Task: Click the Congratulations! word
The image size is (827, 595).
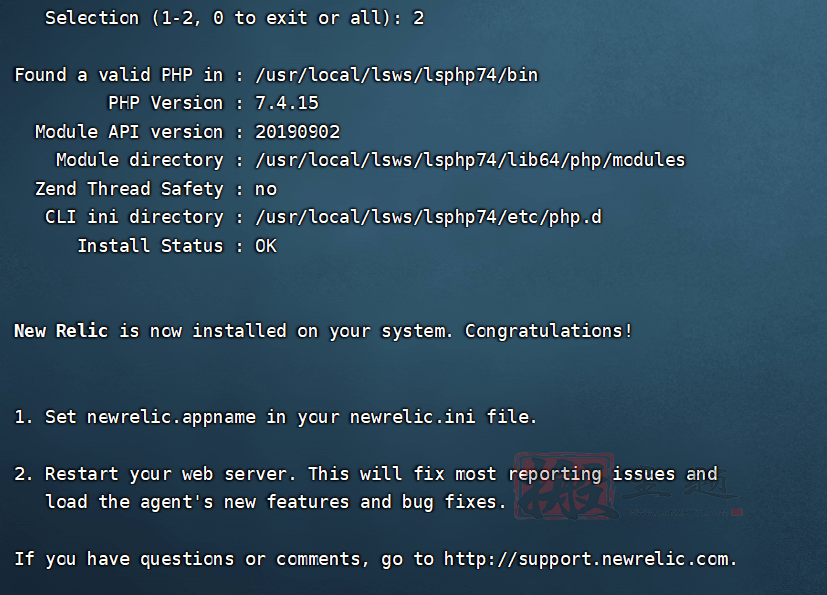Action: pyautogui.click(x=548, y=331)
